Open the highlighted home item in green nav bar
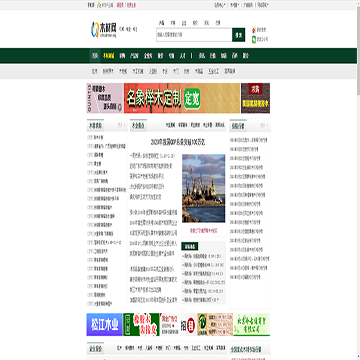360x360 pixels. point(95,56)
